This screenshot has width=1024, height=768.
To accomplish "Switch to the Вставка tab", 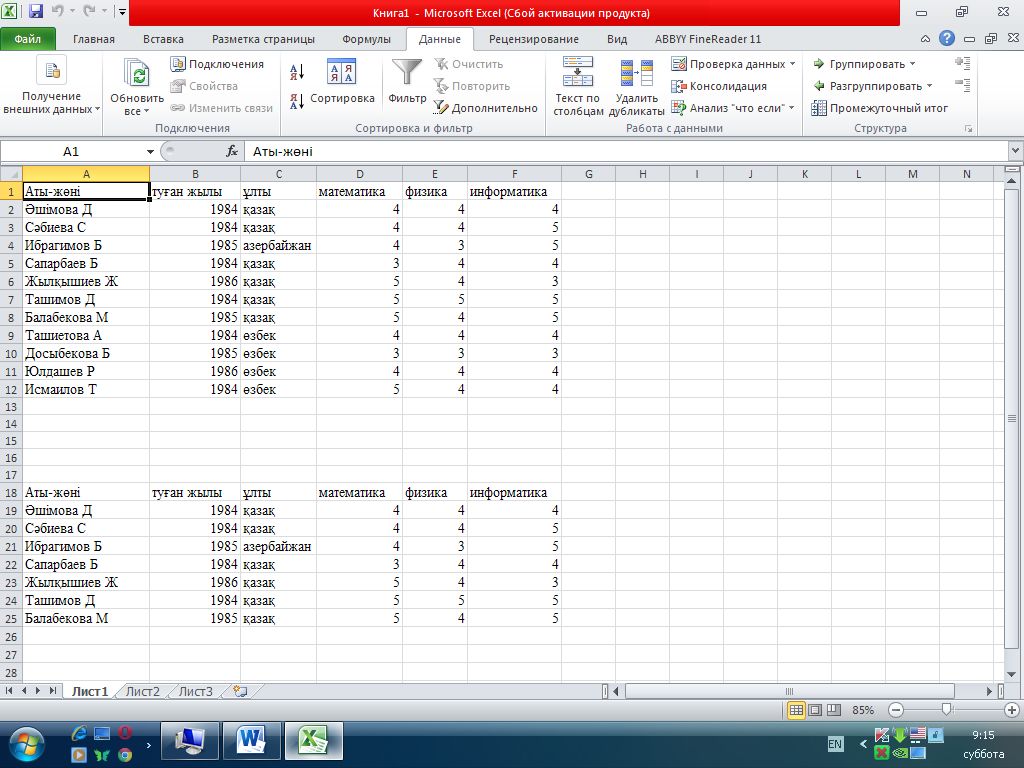I will point(163,39).
